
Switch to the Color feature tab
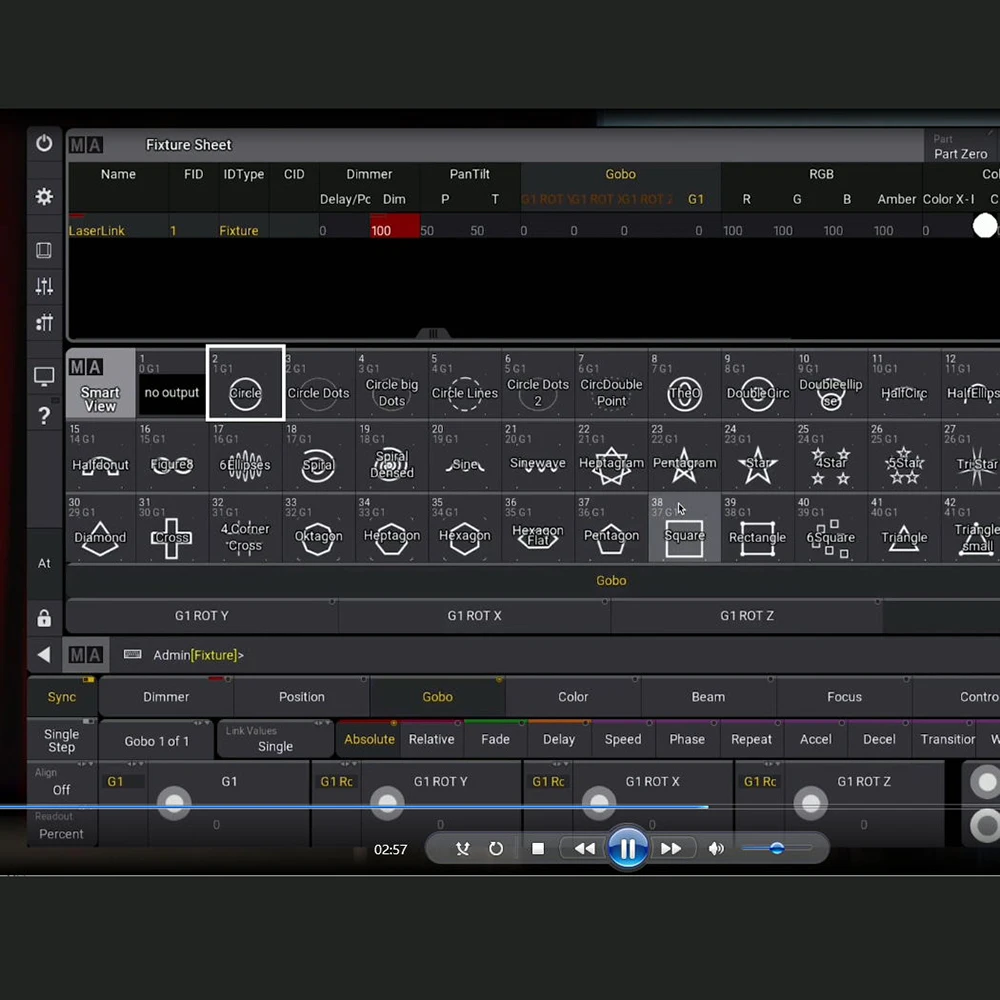573,697
